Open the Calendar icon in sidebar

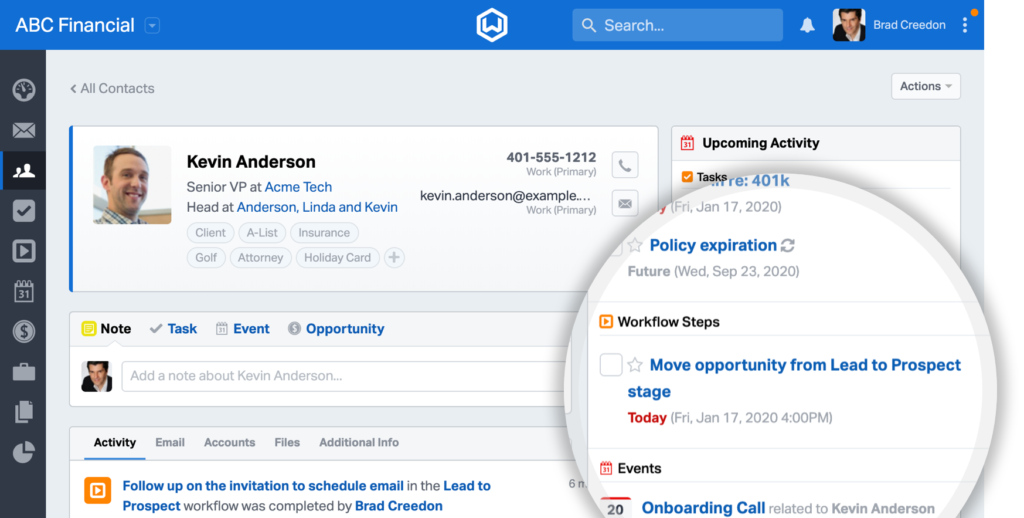pos(24,291)
